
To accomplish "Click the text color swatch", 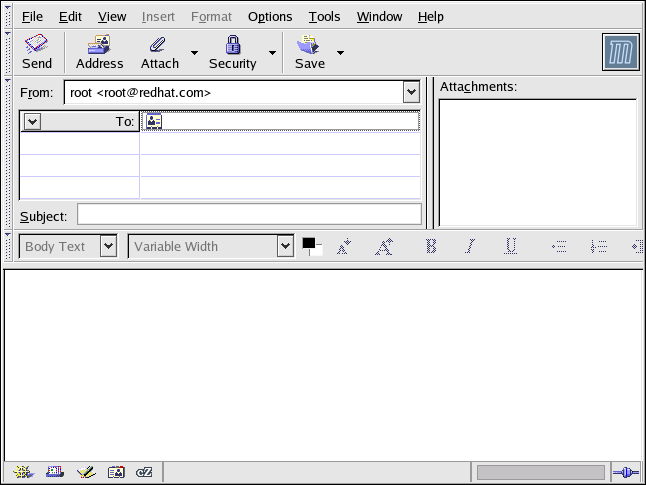I will (310, 245).
